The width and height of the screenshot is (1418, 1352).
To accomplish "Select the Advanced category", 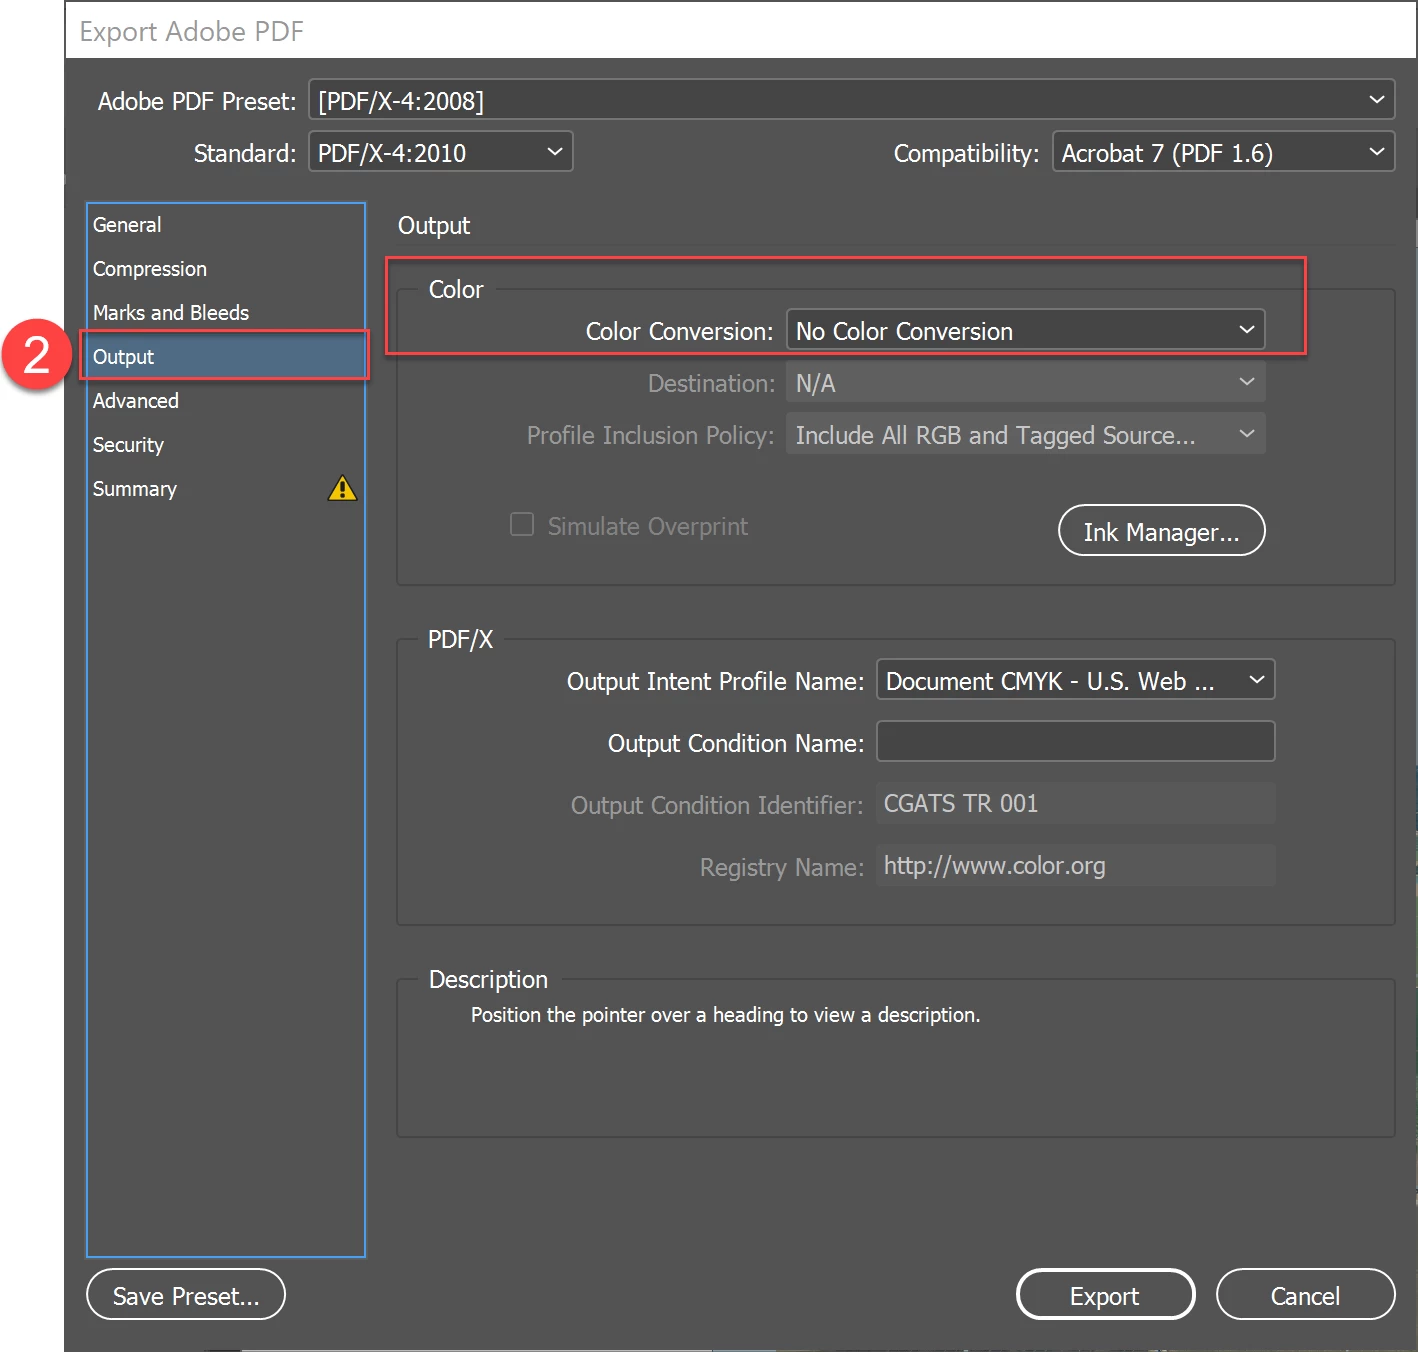I will tap(226, 401).
